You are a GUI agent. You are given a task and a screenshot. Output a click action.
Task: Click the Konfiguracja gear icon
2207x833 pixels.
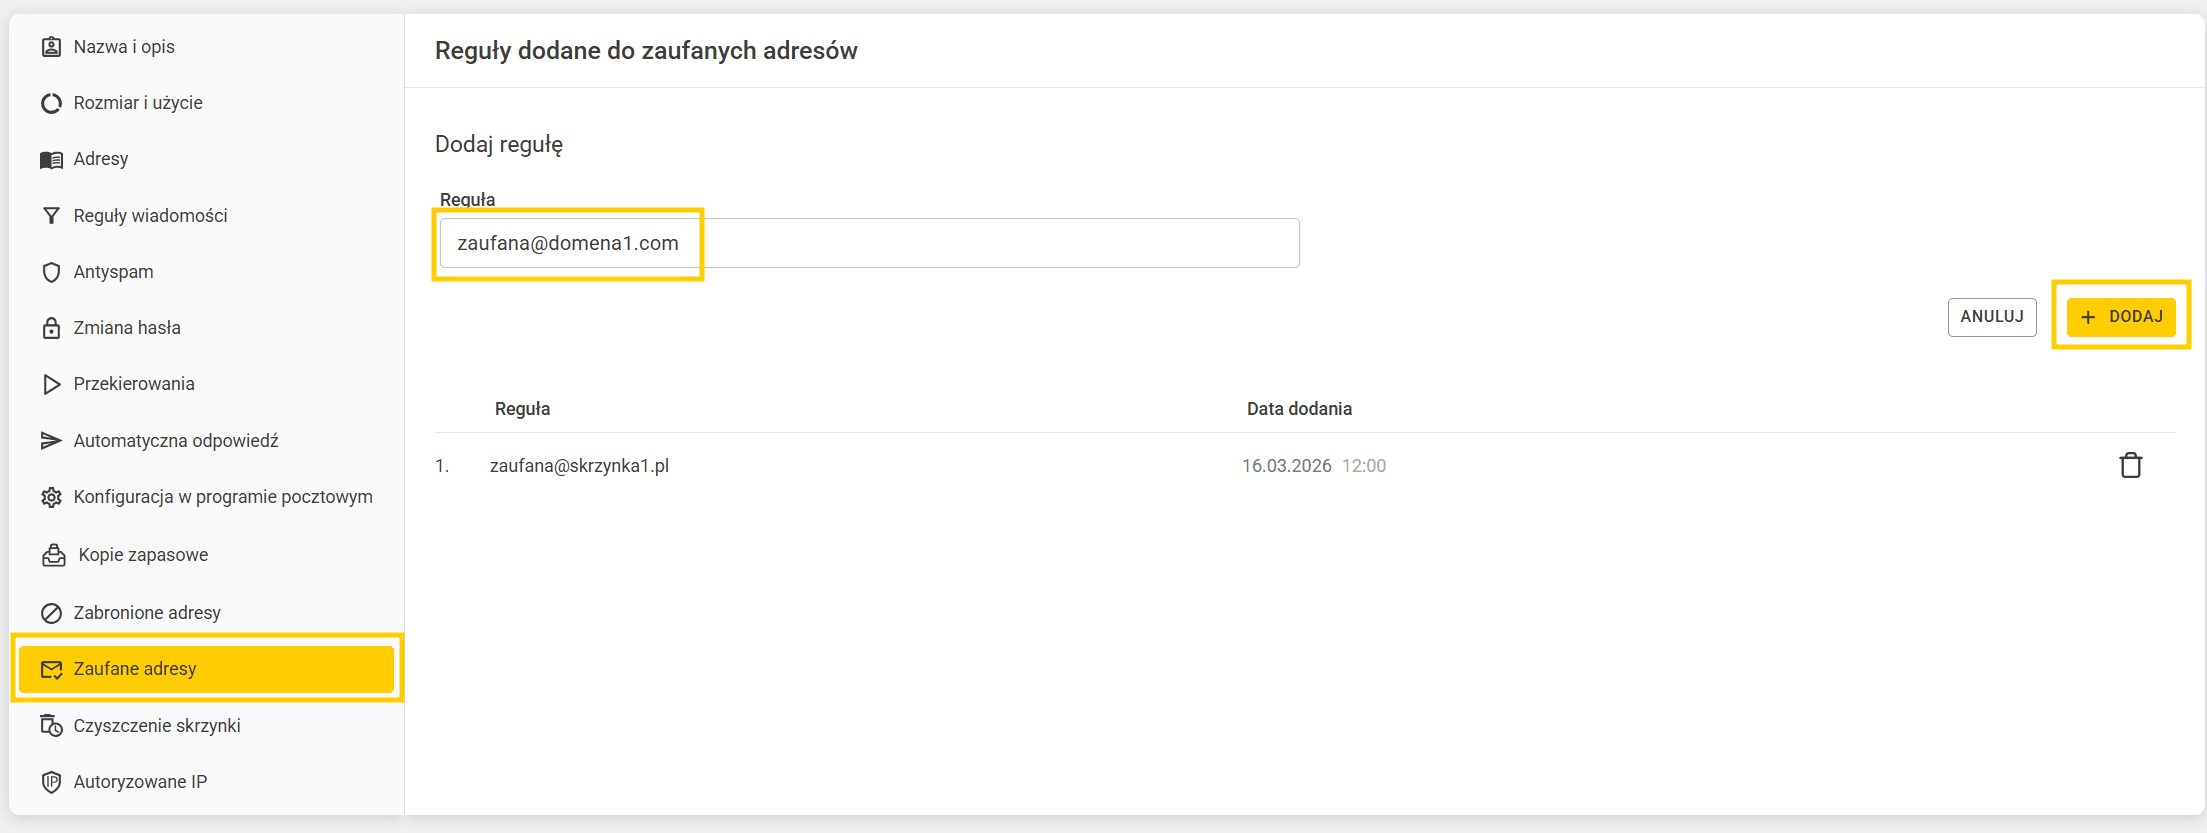pos(51,497)
